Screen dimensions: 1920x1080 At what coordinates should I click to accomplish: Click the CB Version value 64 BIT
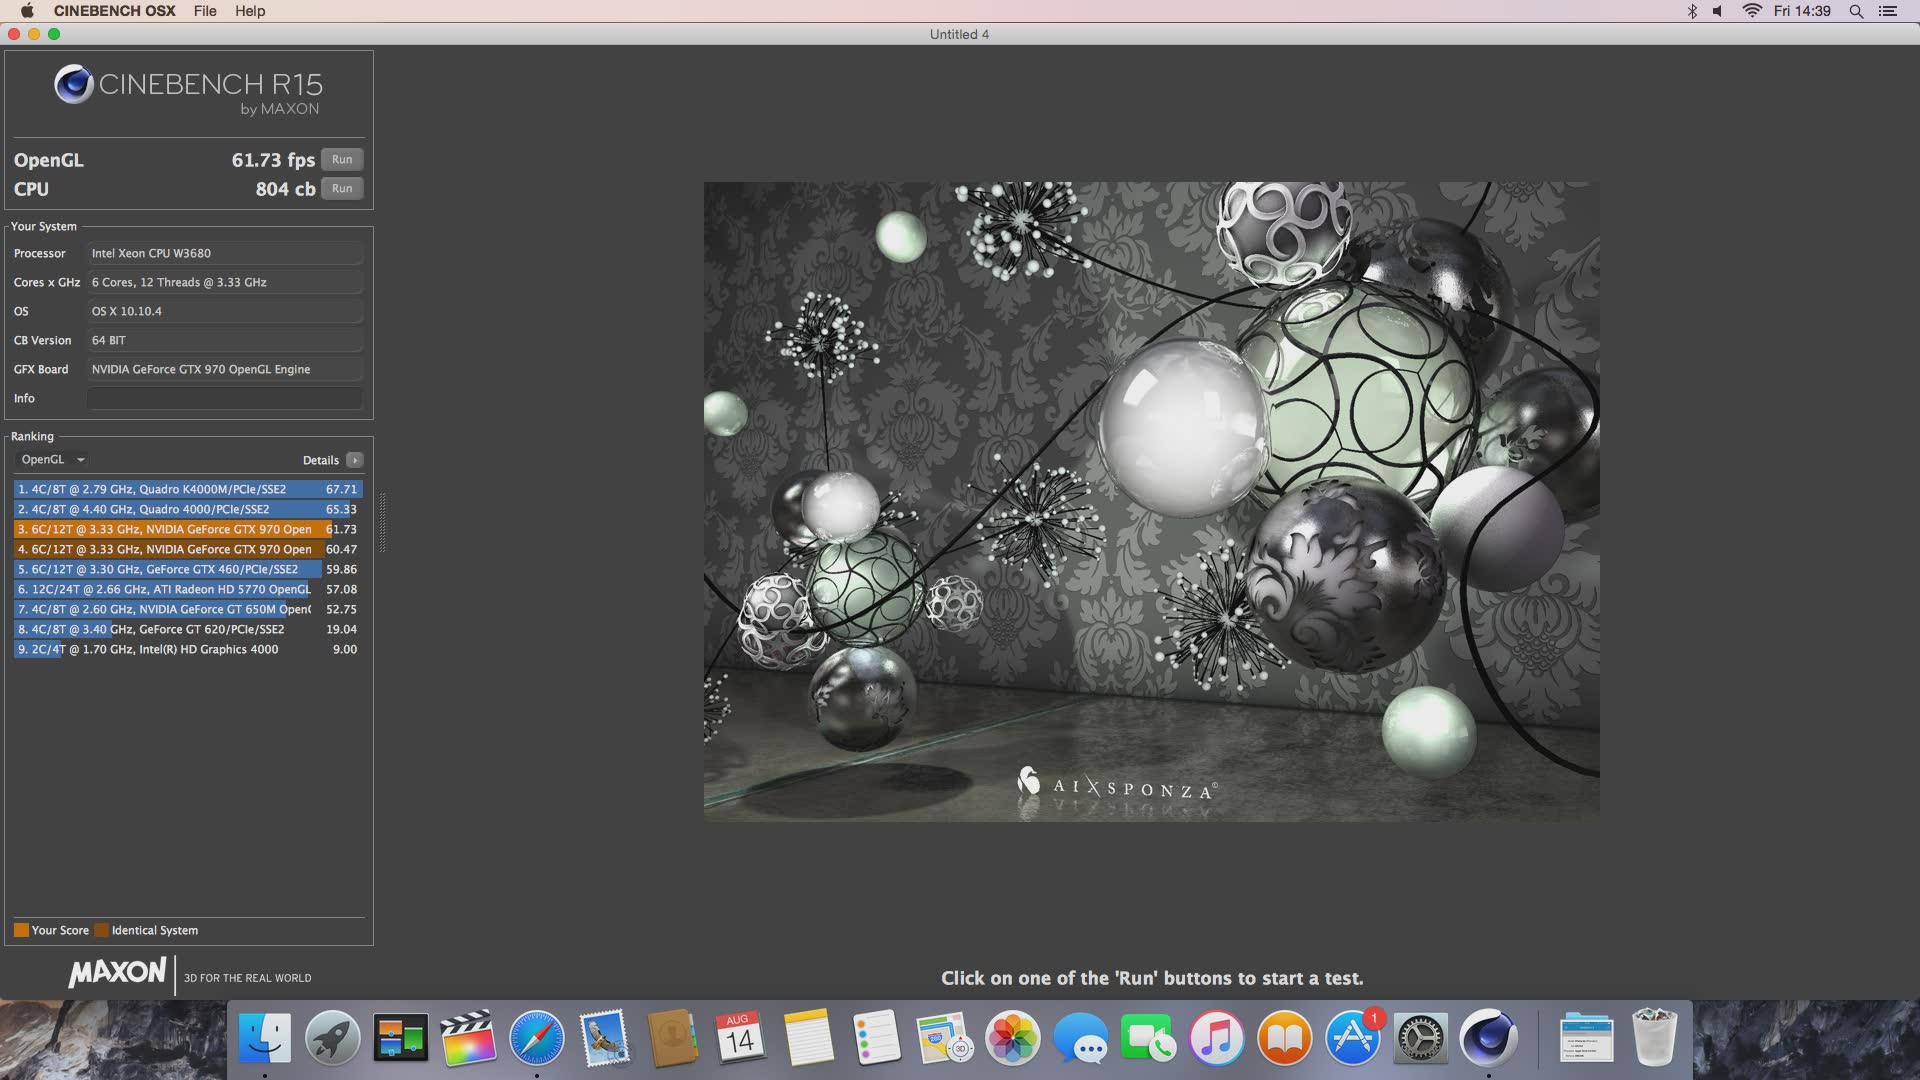225,340
